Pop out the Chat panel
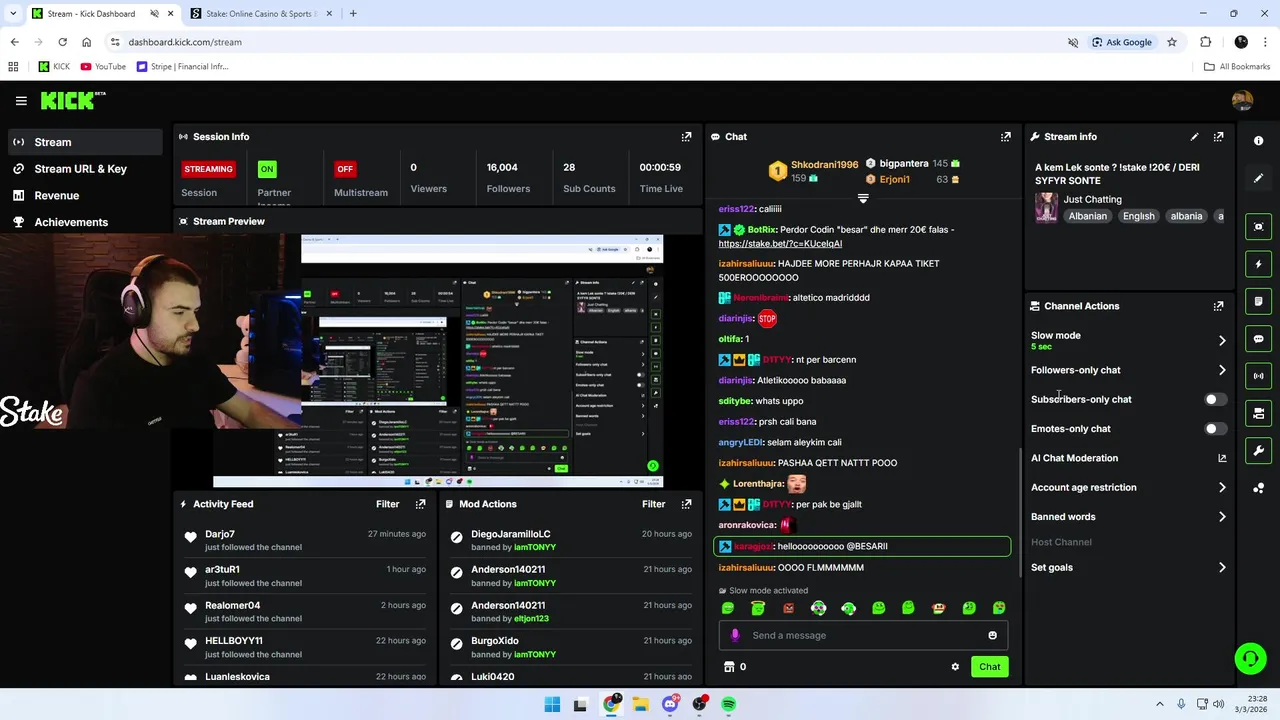This screenshot has width=1280, height=720. pyautogui.click(x=1006, y=137)
